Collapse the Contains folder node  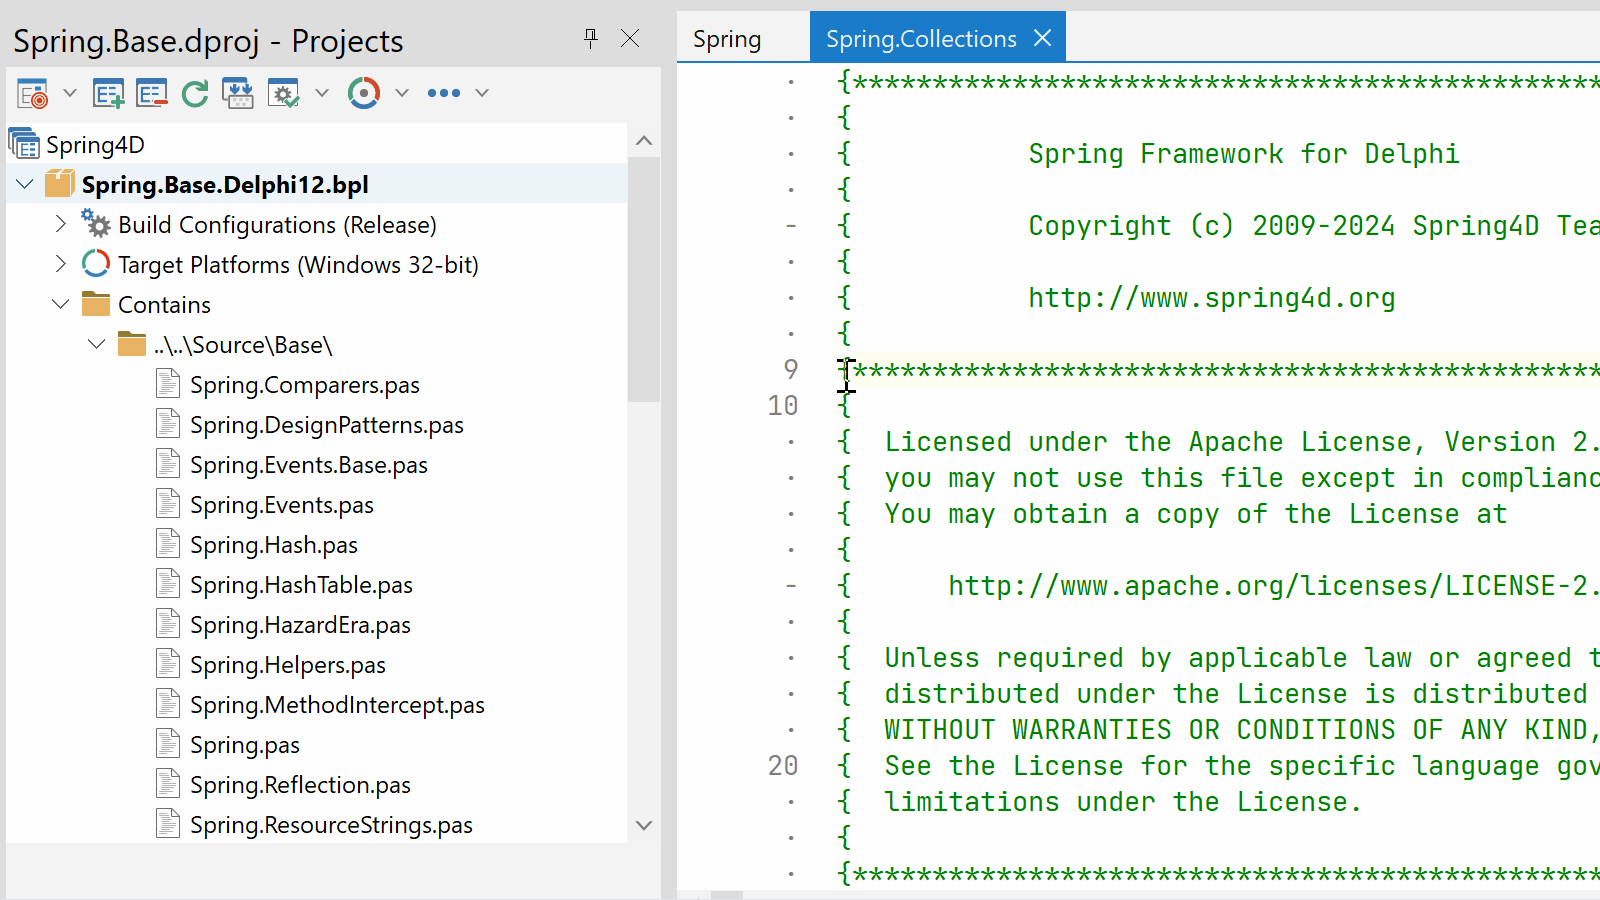61,304
